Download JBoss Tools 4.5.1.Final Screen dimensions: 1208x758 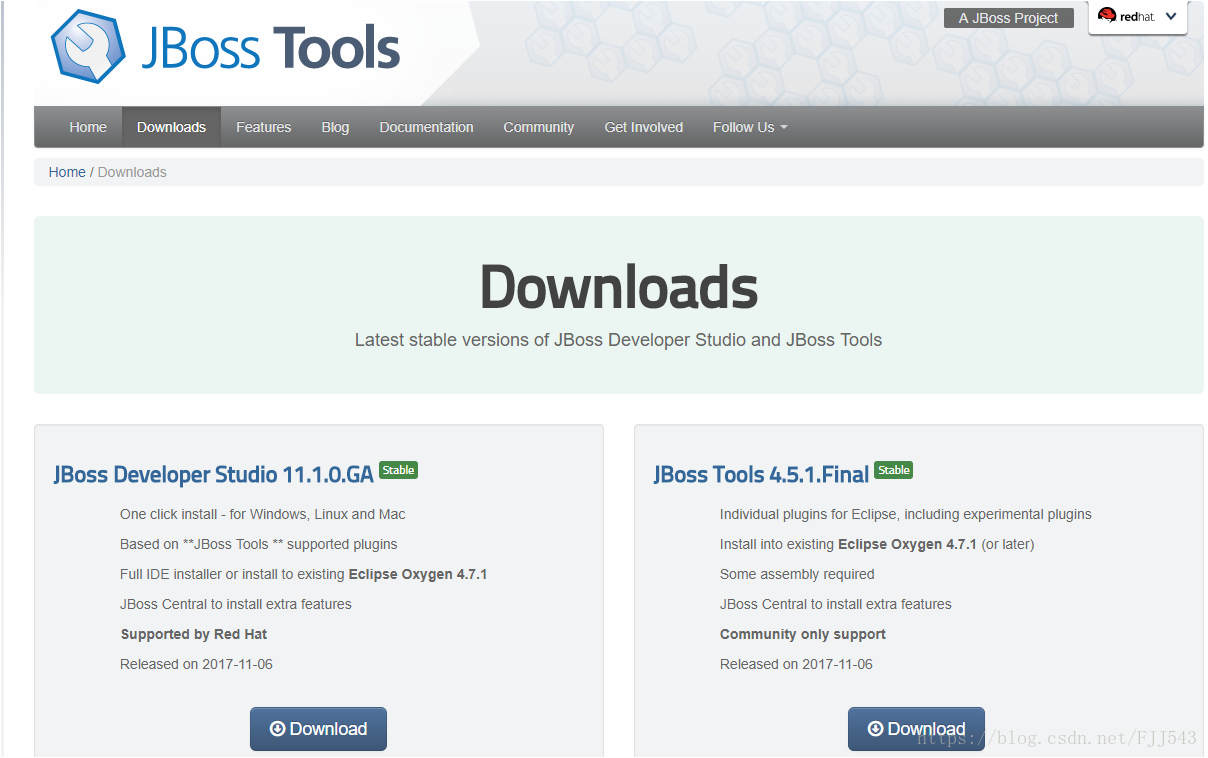[x=916, y=729]
